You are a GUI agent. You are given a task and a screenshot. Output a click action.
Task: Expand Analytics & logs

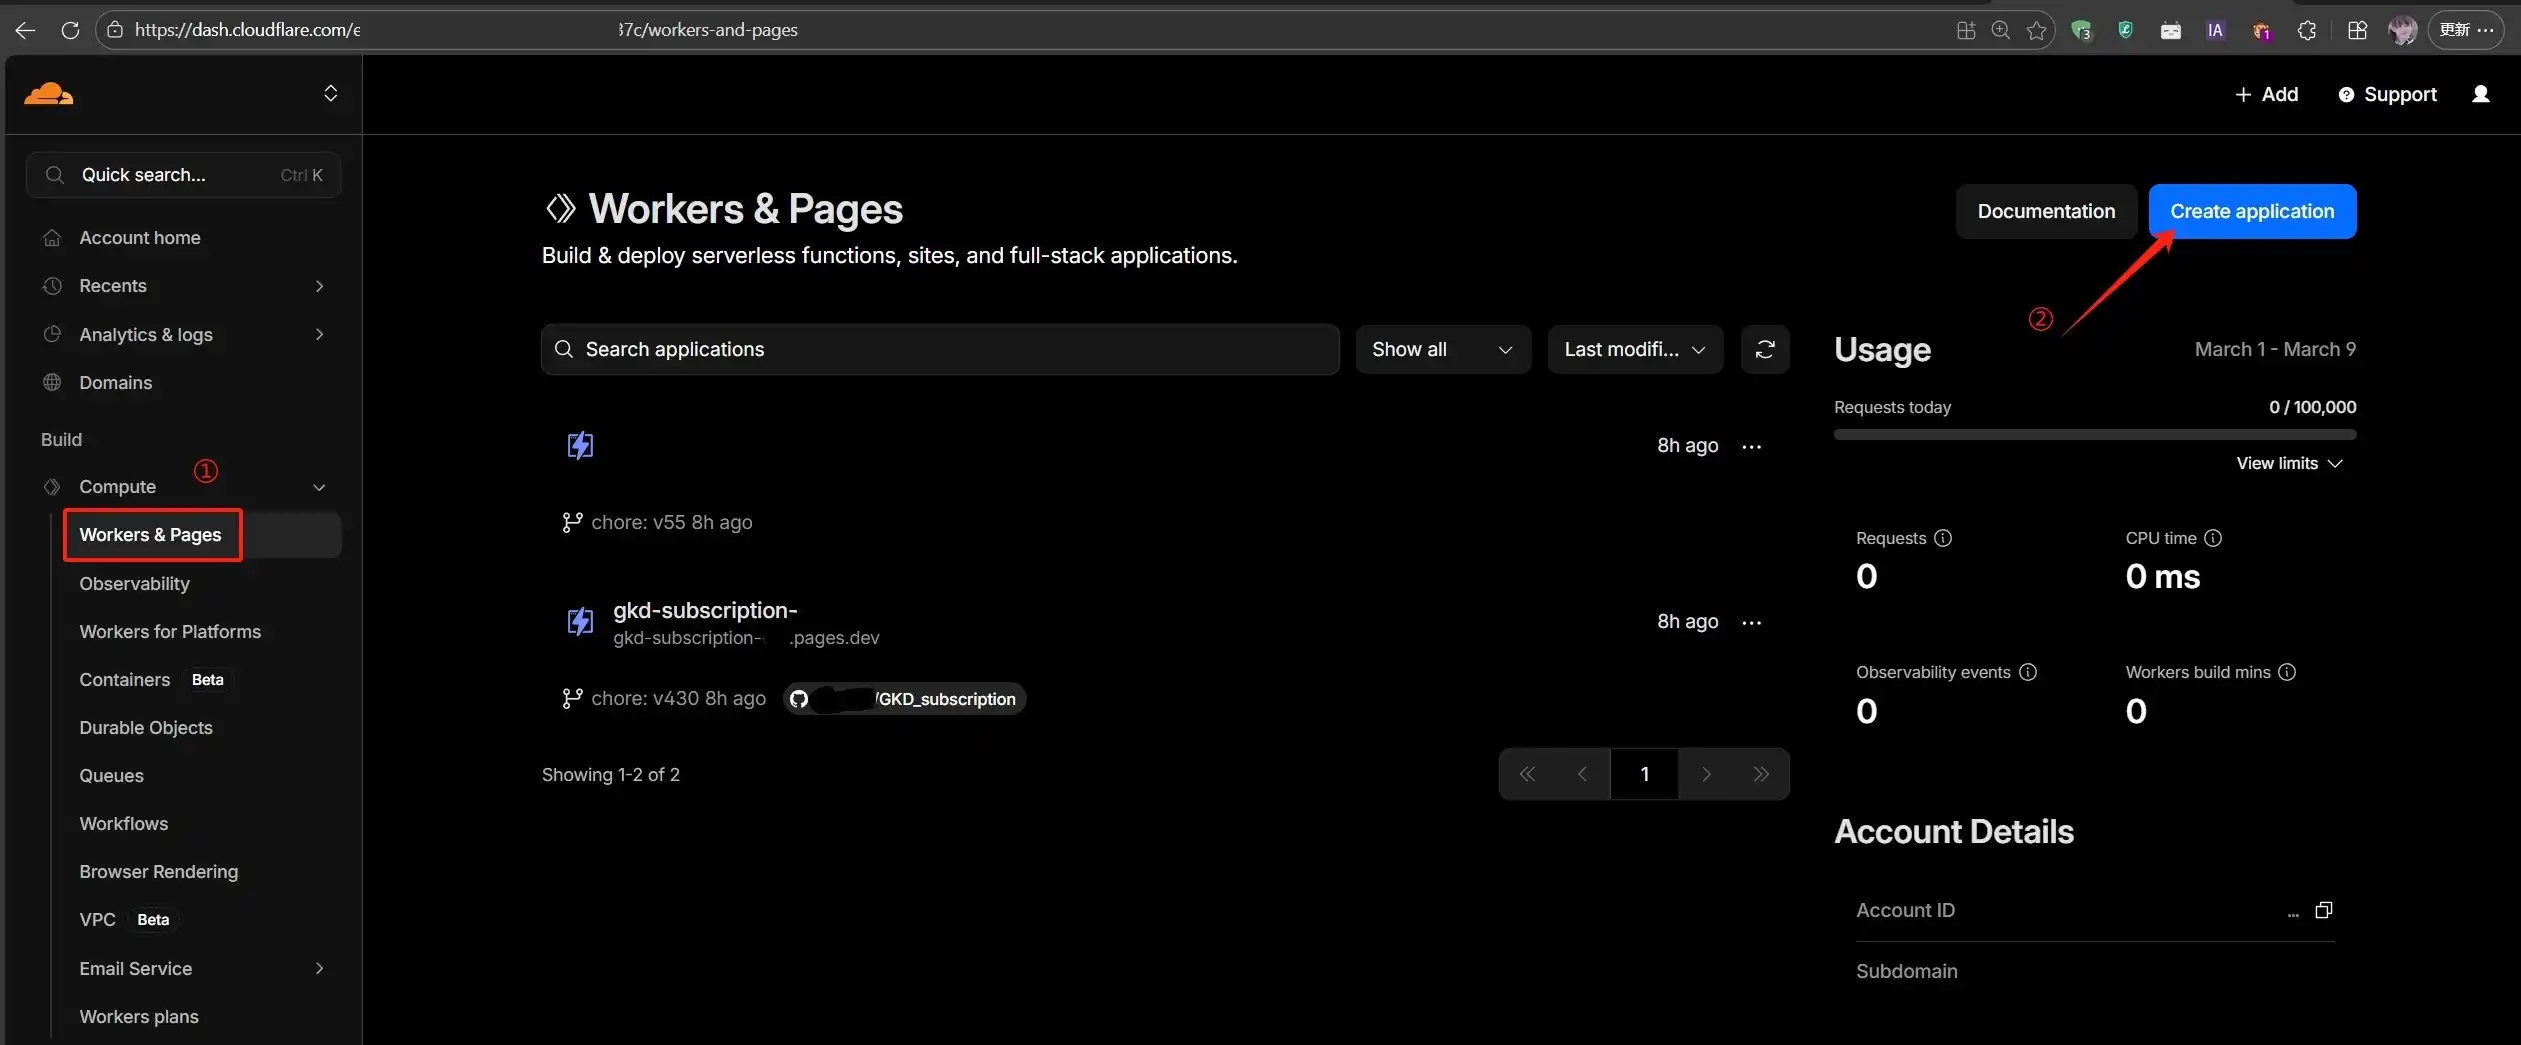pos(319,334)
